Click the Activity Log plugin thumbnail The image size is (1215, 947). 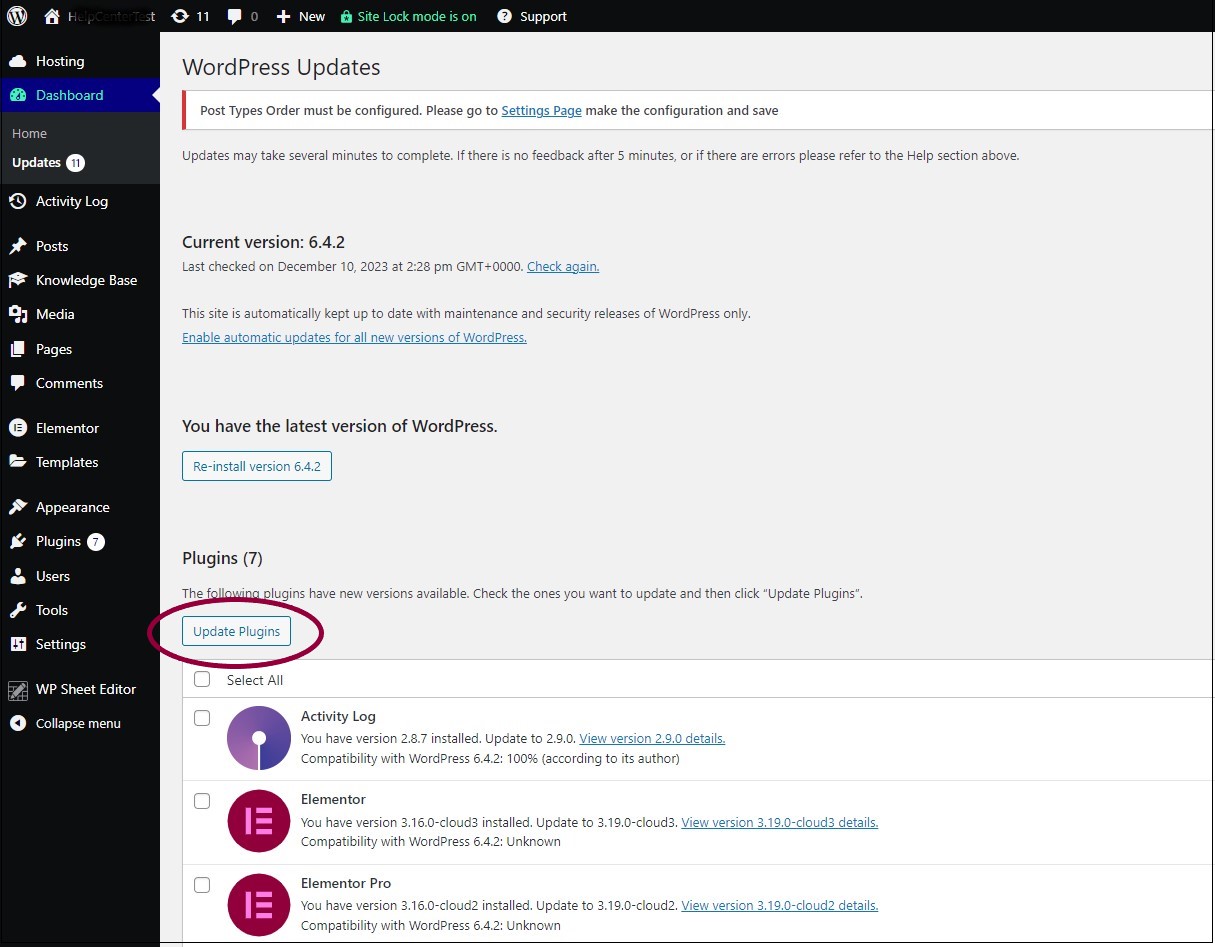click(x=259, y=738)
